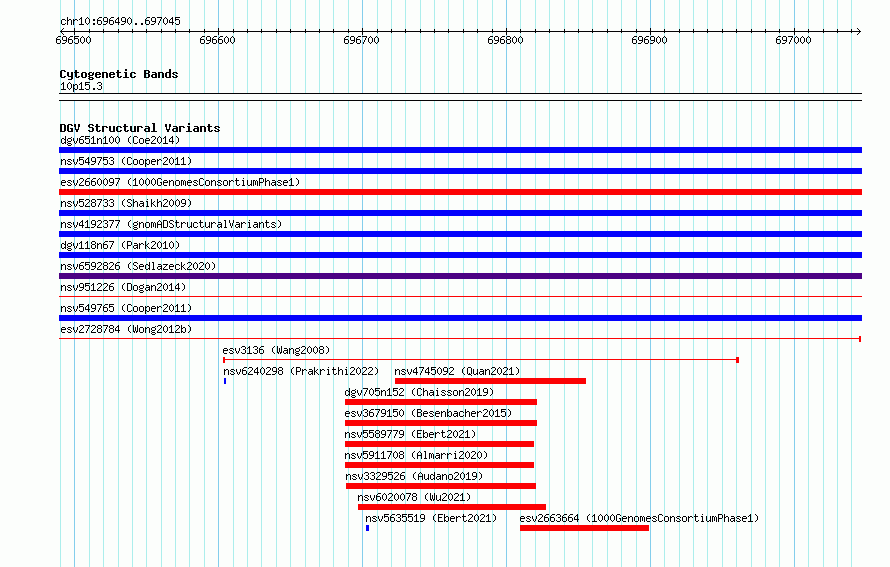The height and width of the screenshot is (567, 890).
Task: Click the chr10:696490..697045 region label
Action: [x=120, y=22]
